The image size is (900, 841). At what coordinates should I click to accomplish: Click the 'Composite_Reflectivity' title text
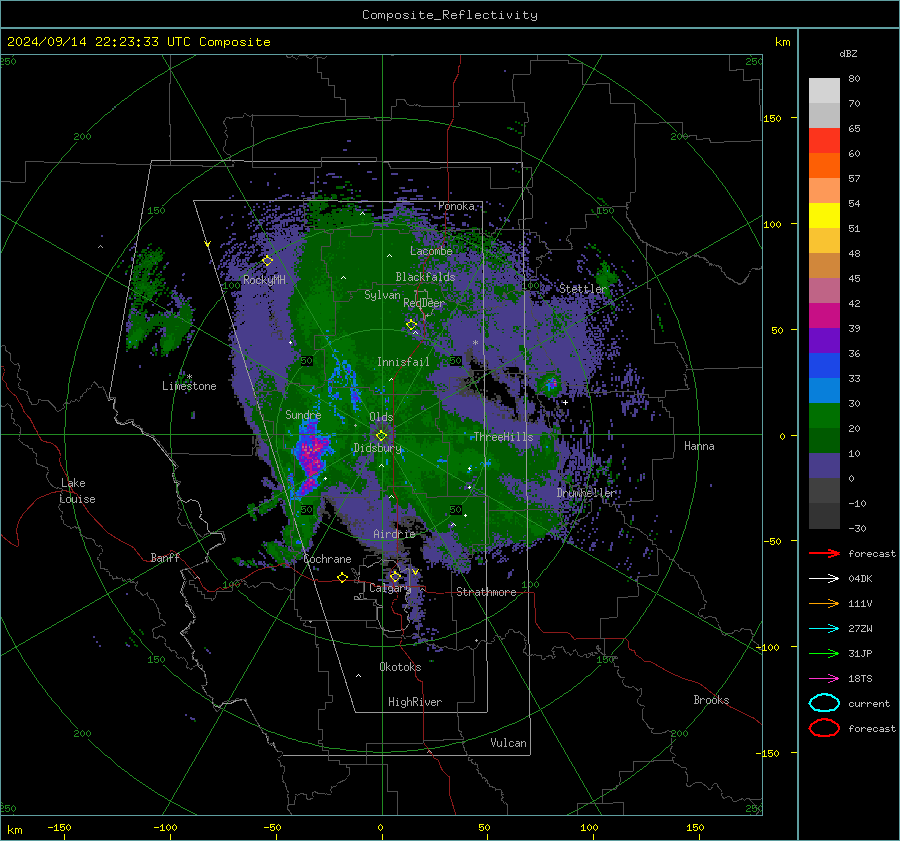pos(450,15)
